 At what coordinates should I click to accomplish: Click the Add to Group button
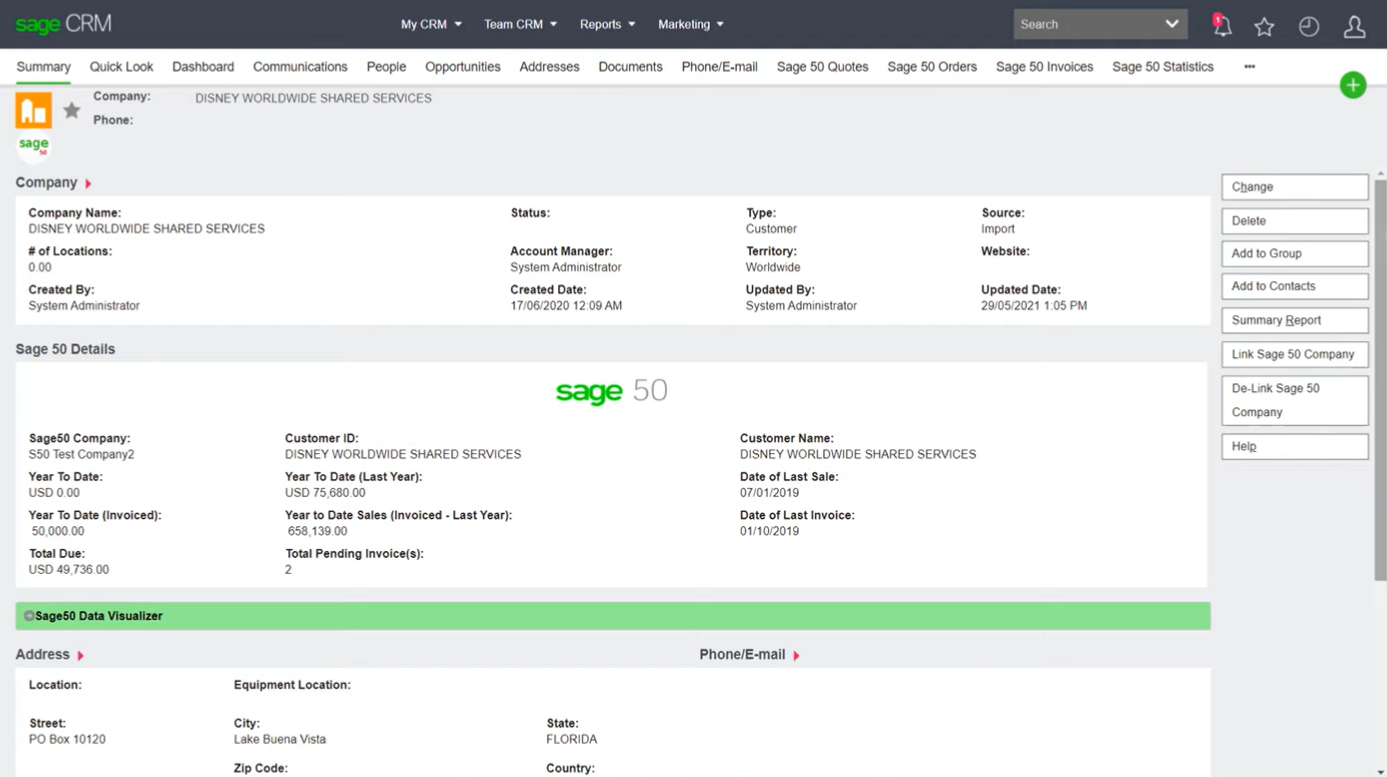tap(1294, 253)
